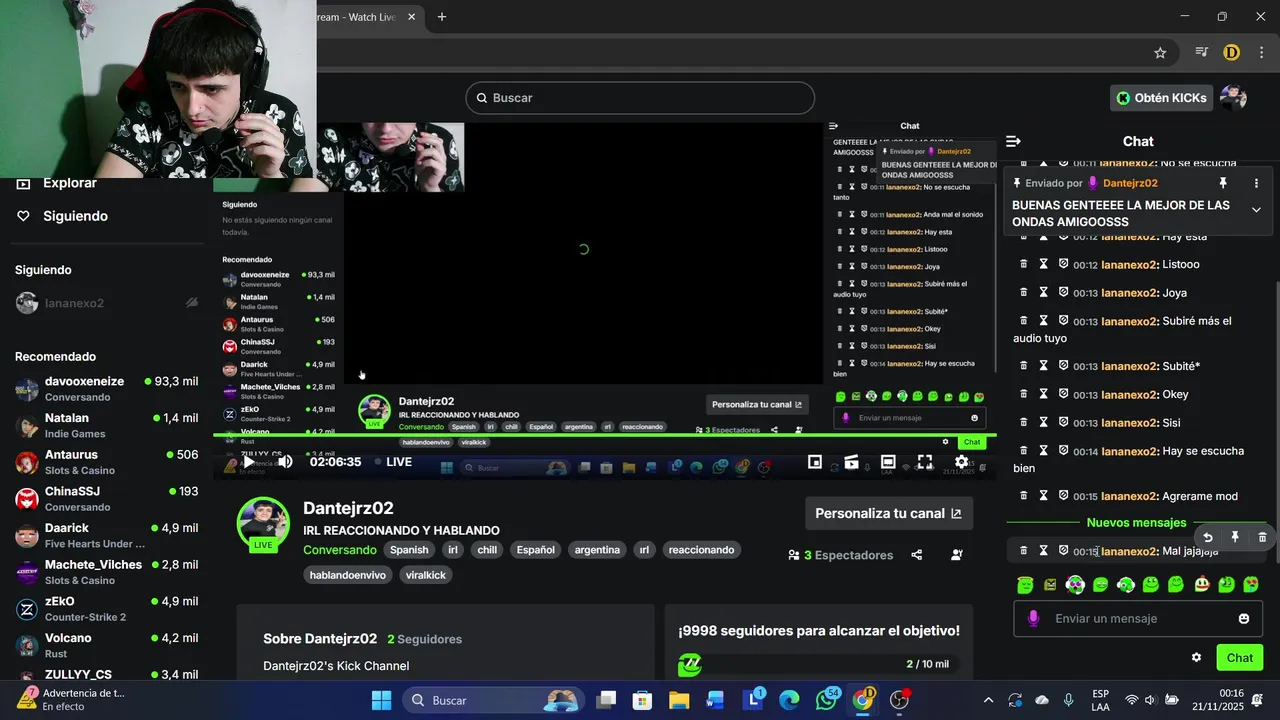The height and width of the screenshot is (720, 1280).
Task: Click the follow user icon
Action: [957, 555]
